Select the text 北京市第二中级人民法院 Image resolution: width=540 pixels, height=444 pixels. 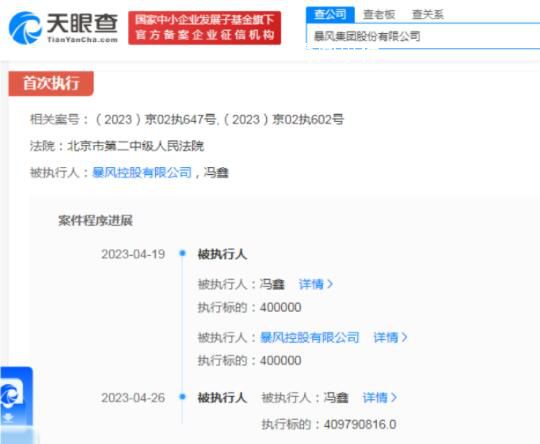coord(136,146)
